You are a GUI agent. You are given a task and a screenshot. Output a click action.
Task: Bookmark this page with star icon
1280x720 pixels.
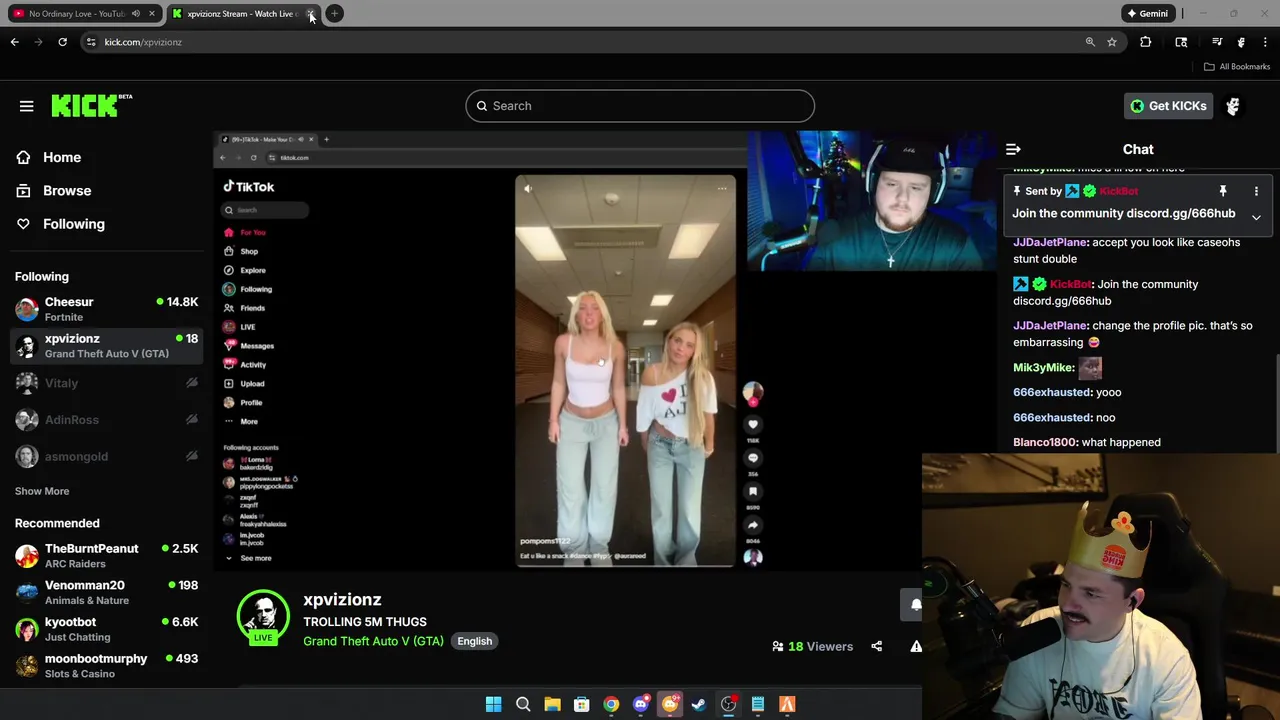tap(1112, 42)
